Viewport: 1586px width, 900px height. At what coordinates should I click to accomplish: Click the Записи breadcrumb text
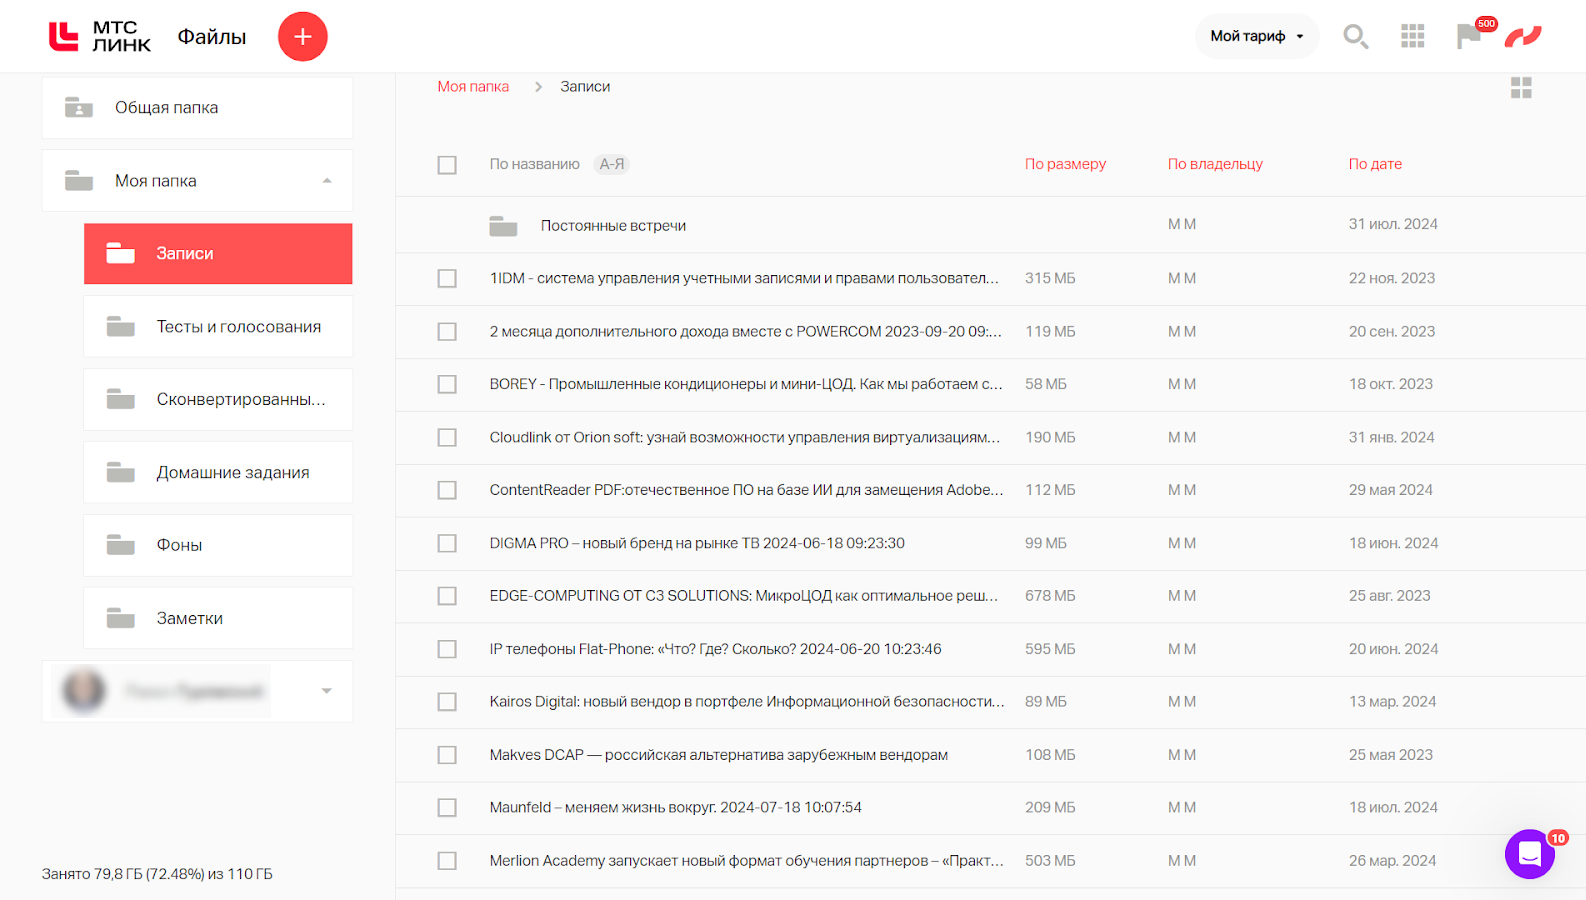pyautogui.click(x=585, y=87)
